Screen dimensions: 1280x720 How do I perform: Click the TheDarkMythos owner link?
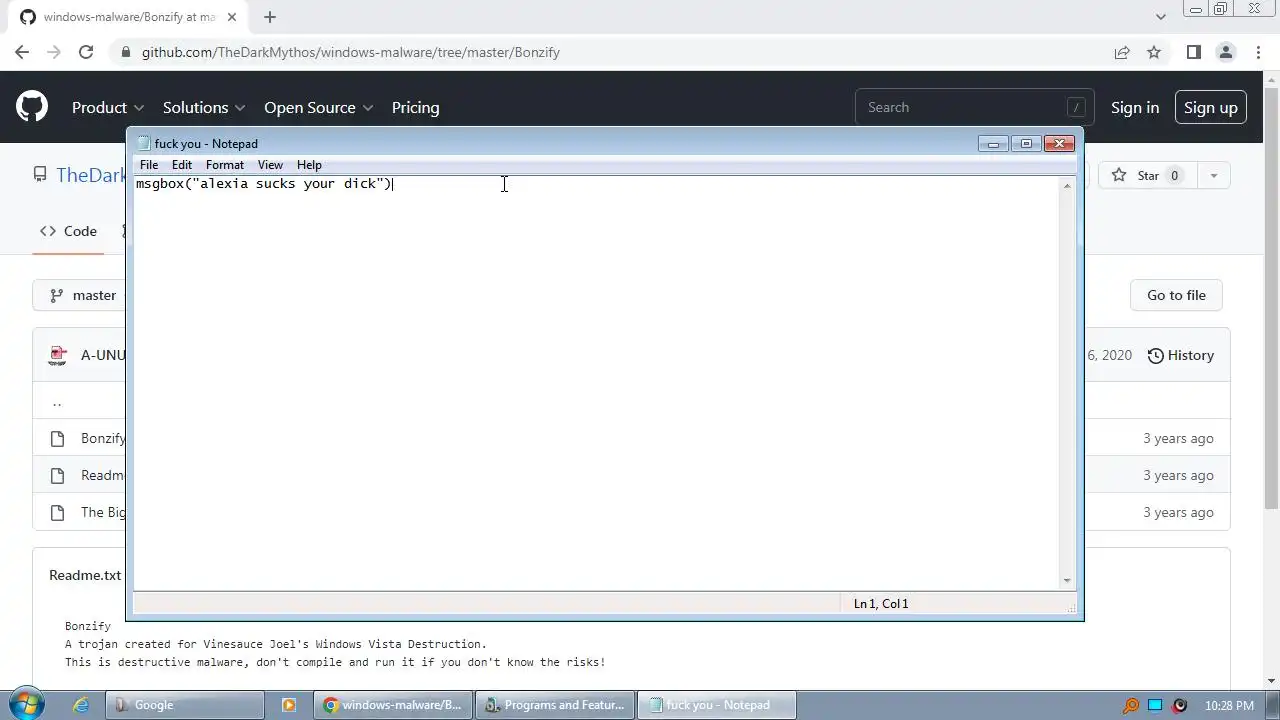tap(91, 175)
